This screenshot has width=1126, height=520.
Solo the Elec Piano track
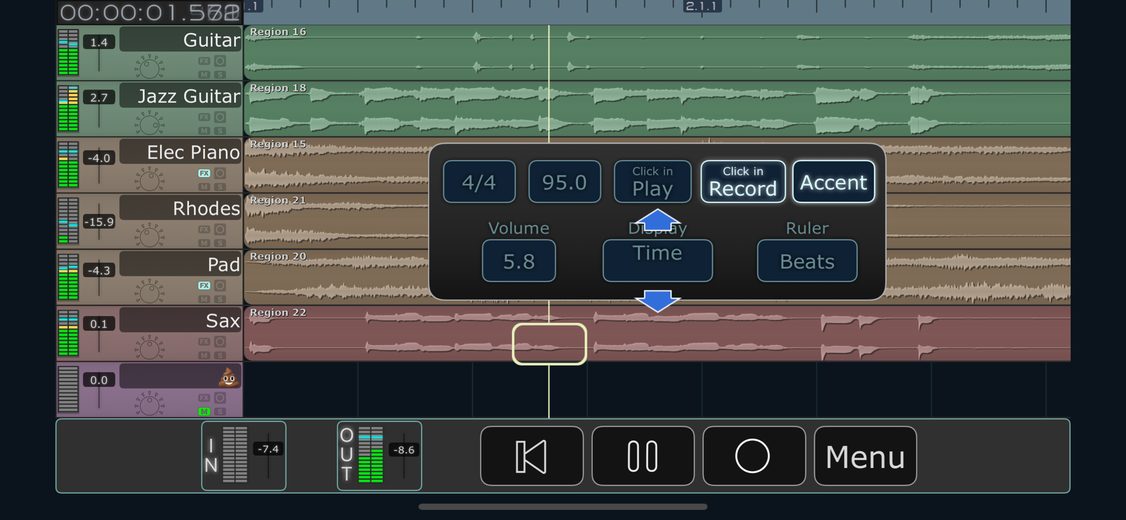(220, 186)
